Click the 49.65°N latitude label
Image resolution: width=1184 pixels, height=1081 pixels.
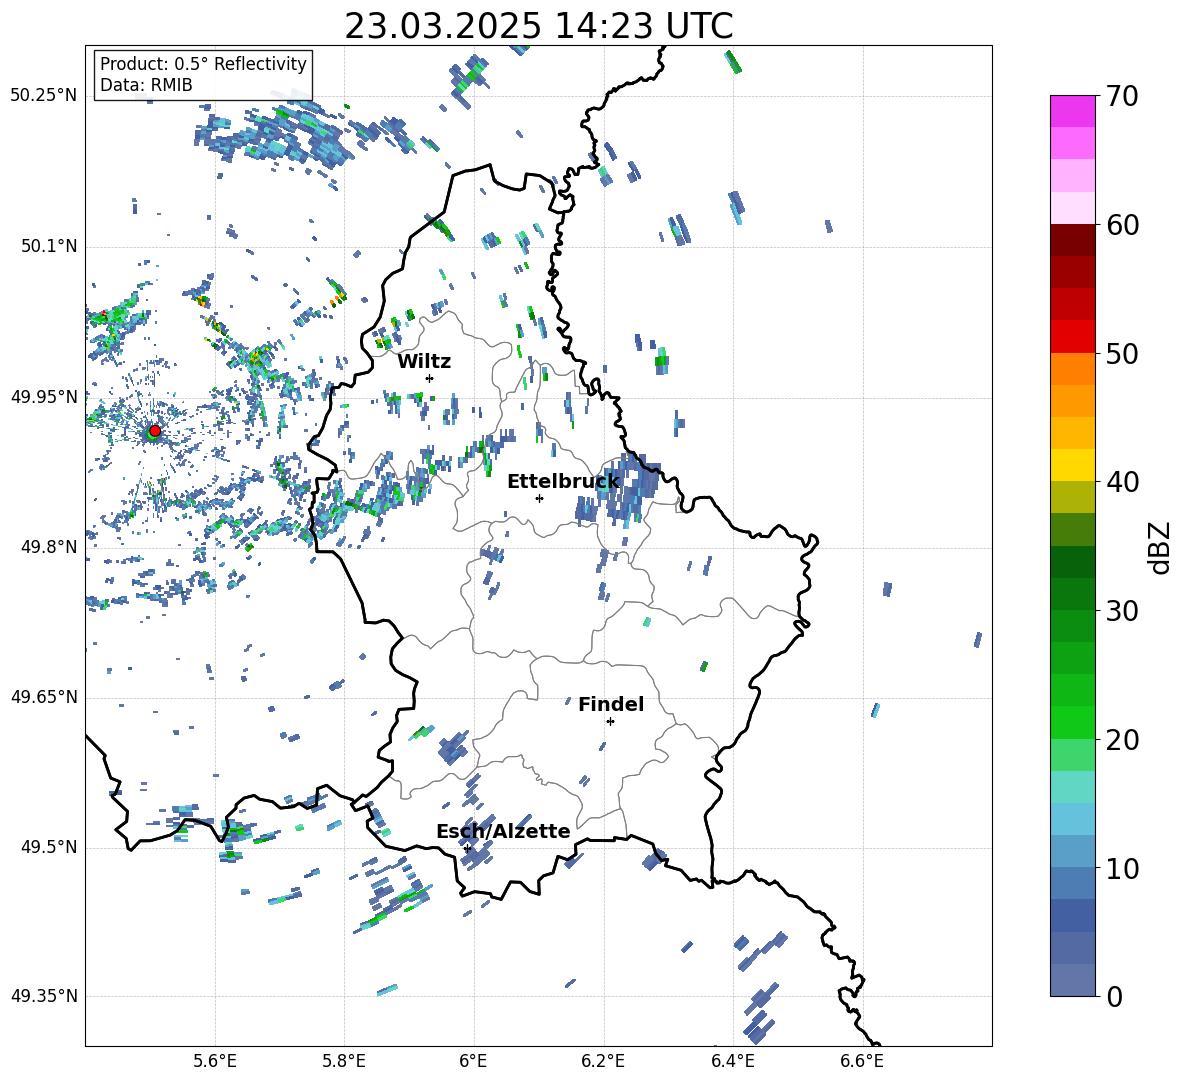(x=44, y=697)
